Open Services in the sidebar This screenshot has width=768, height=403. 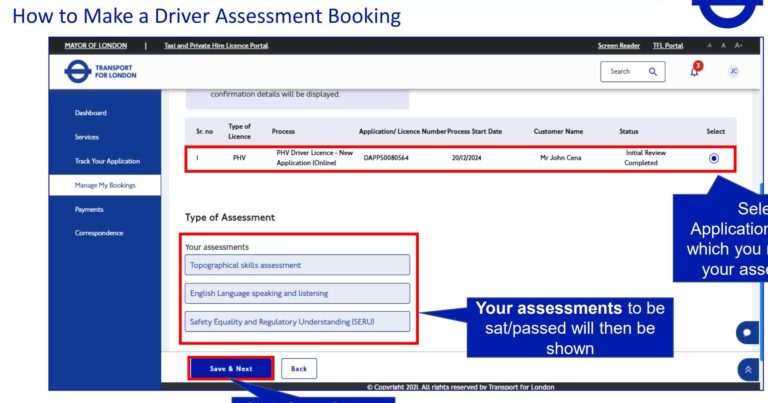[87, 137]
